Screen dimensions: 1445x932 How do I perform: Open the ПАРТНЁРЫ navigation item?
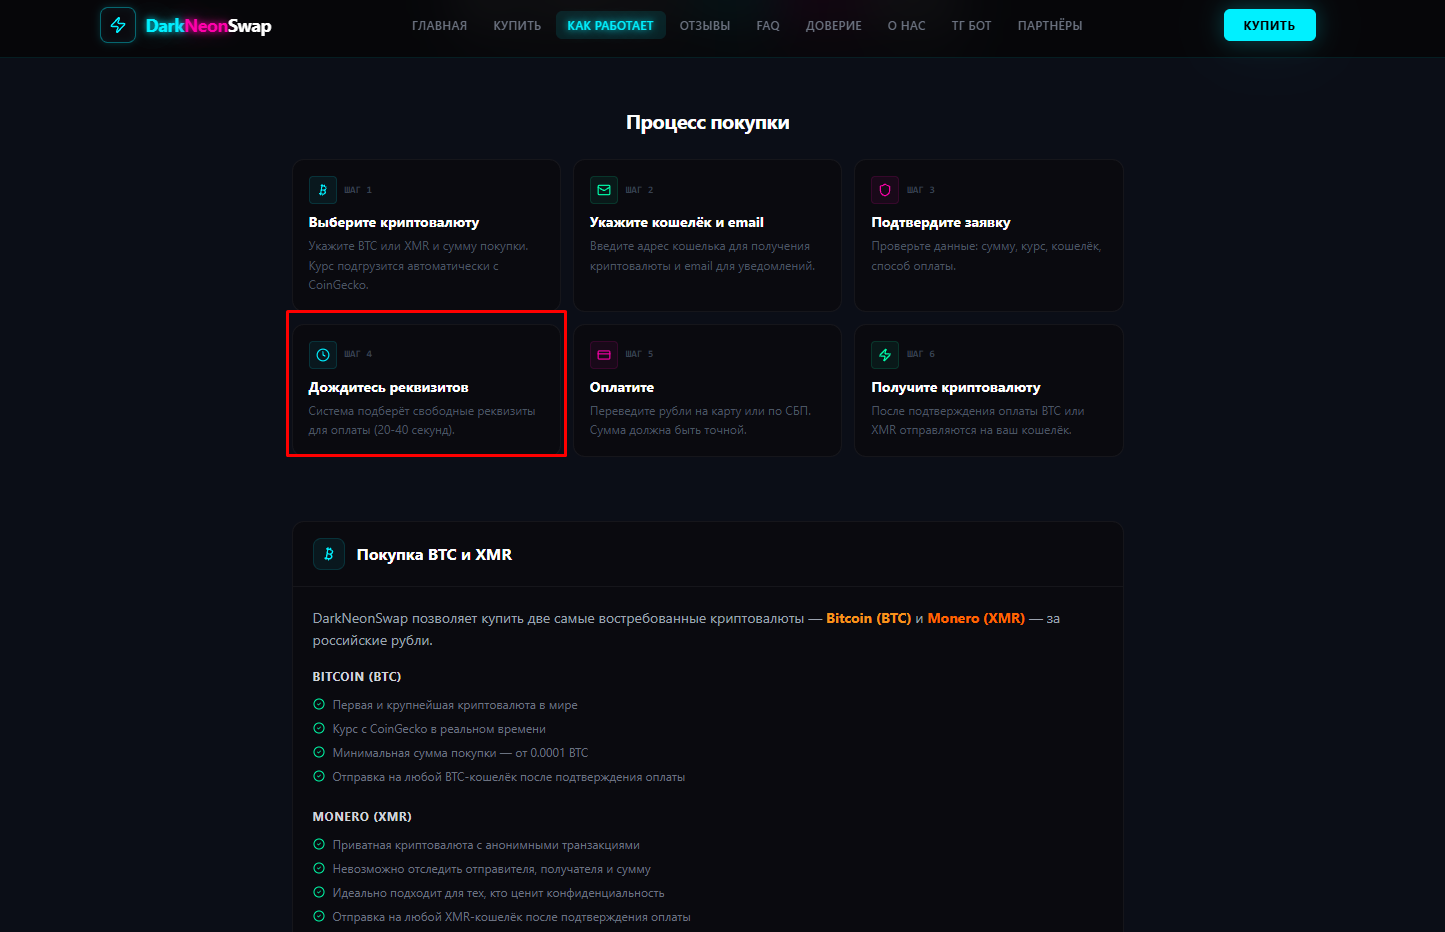(x=1050, y=26)
